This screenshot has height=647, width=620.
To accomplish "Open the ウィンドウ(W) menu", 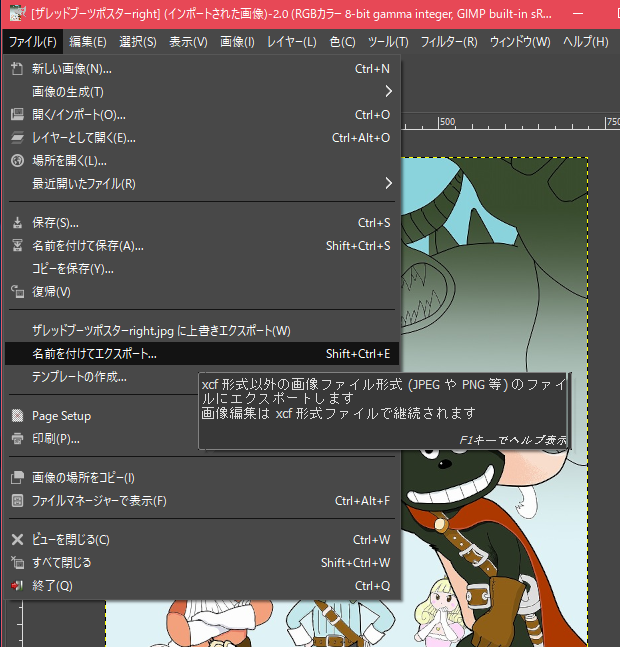I will tap(520, 42).
